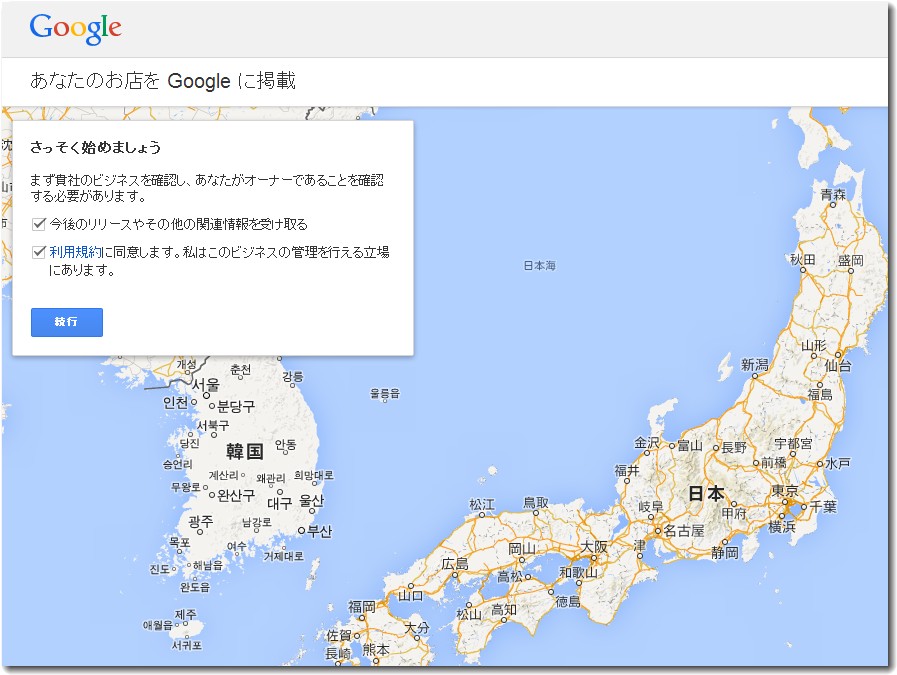The image size is (897, 675).
Task: Click the 千葉 city label
Action: [x=823, y=506]
